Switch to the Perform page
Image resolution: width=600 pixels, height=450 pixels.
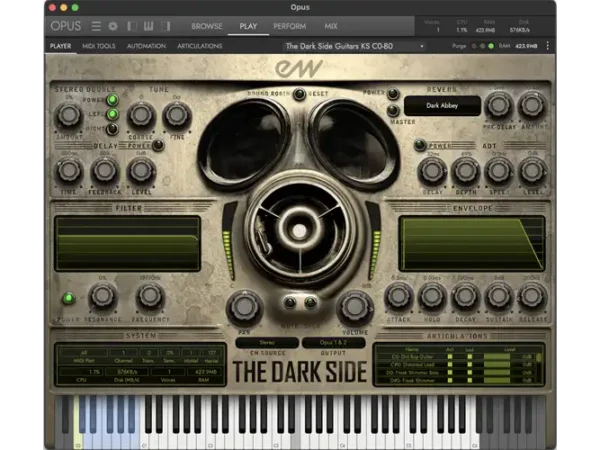tap(289, 26)
